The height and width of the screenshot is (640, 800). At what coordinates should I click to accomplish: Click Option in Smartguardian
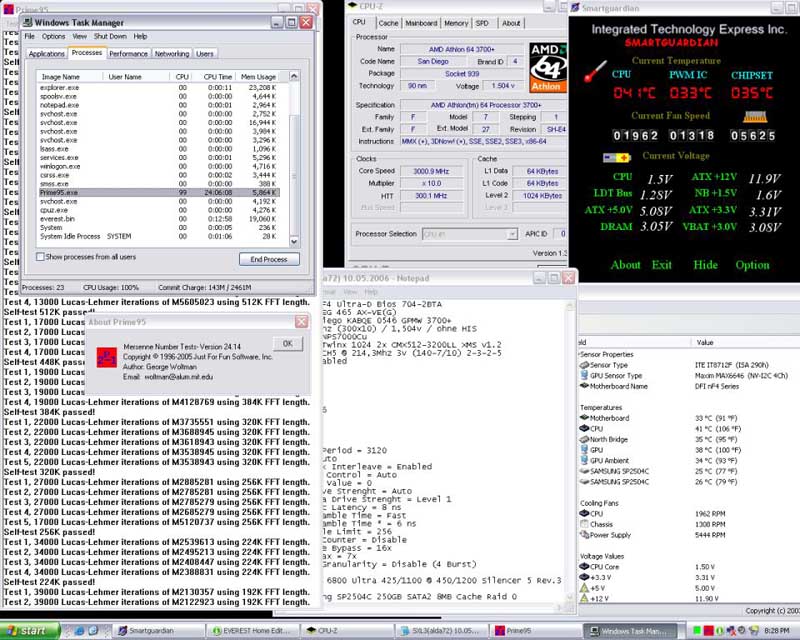click(753, 265)
